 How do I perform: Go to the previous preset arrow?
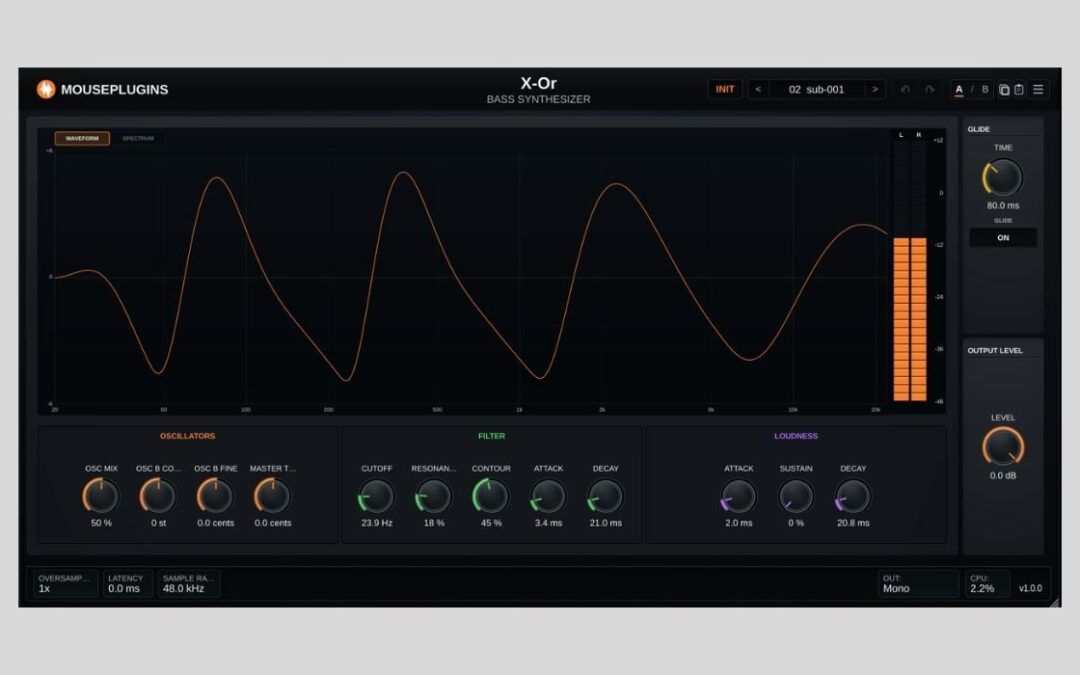758,90
